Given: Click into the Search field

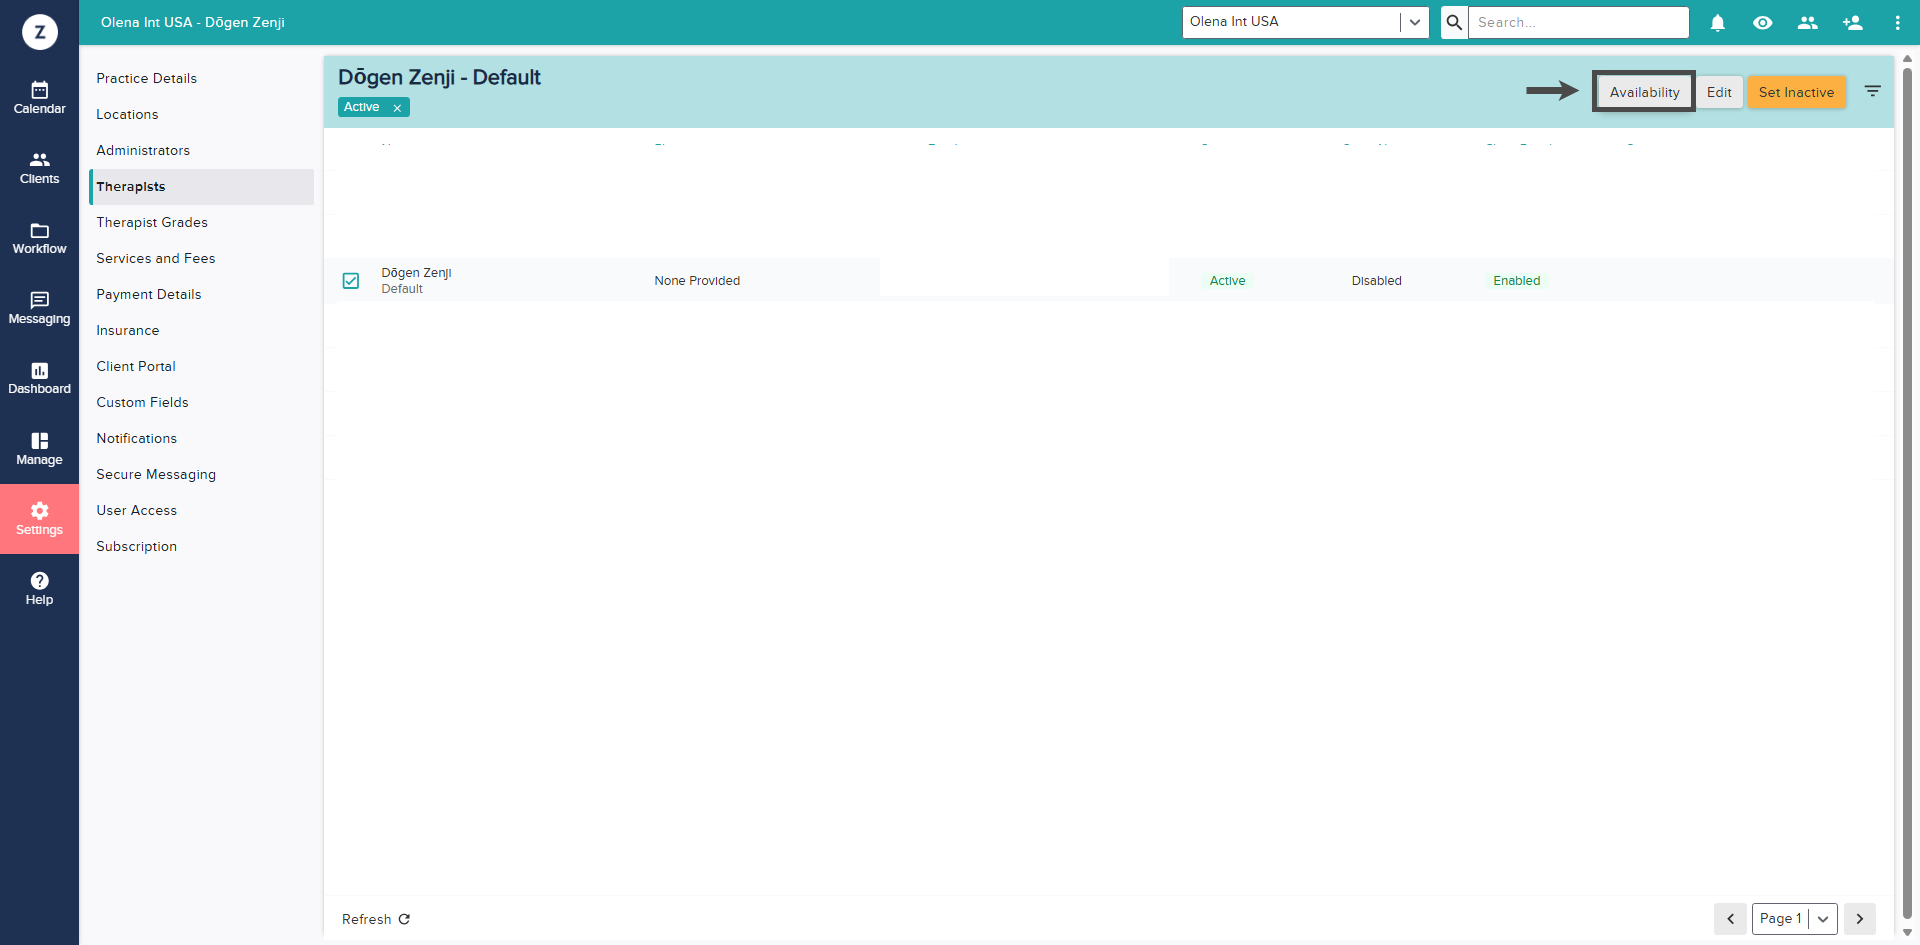Looking at the screenshot, I should (x=1577, y=22).
